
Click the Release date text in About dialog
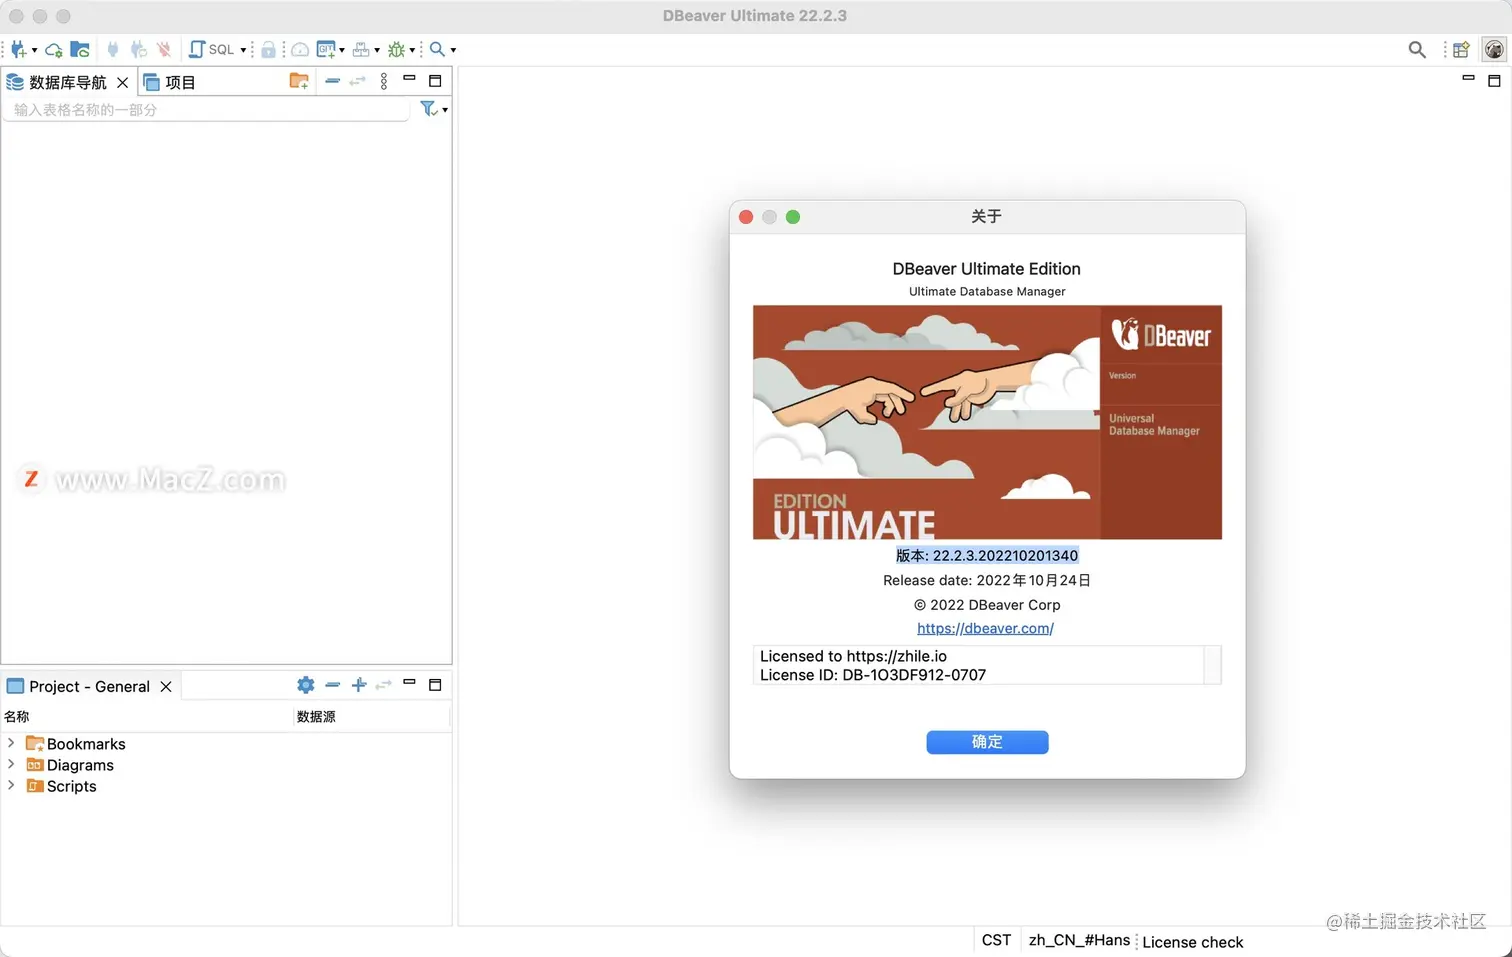pos(987,580)
